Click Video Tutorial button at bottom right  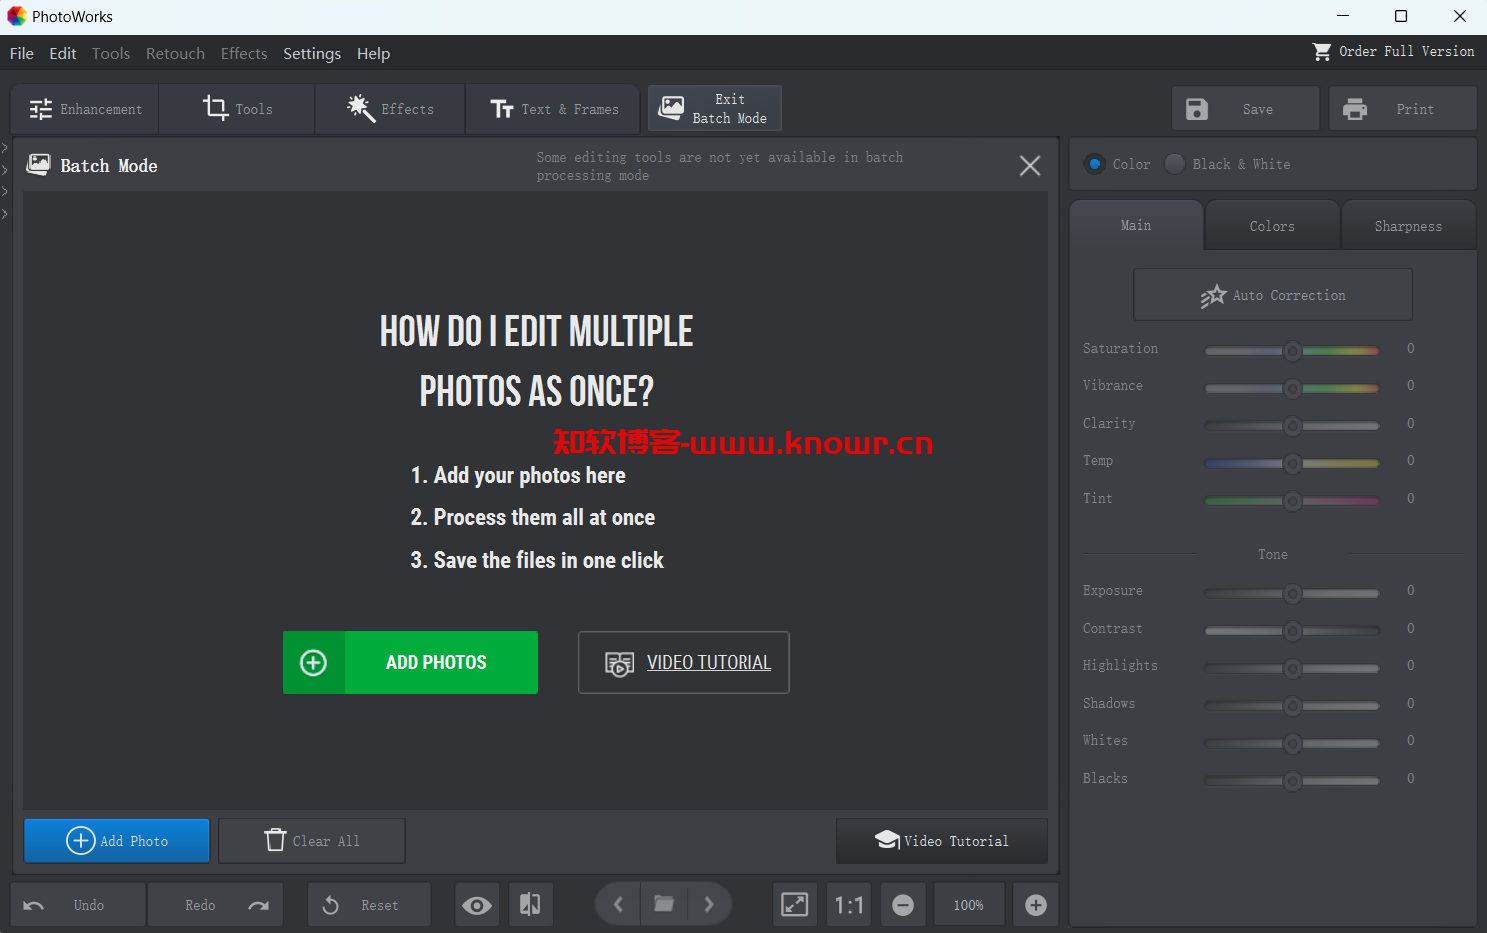942,841
